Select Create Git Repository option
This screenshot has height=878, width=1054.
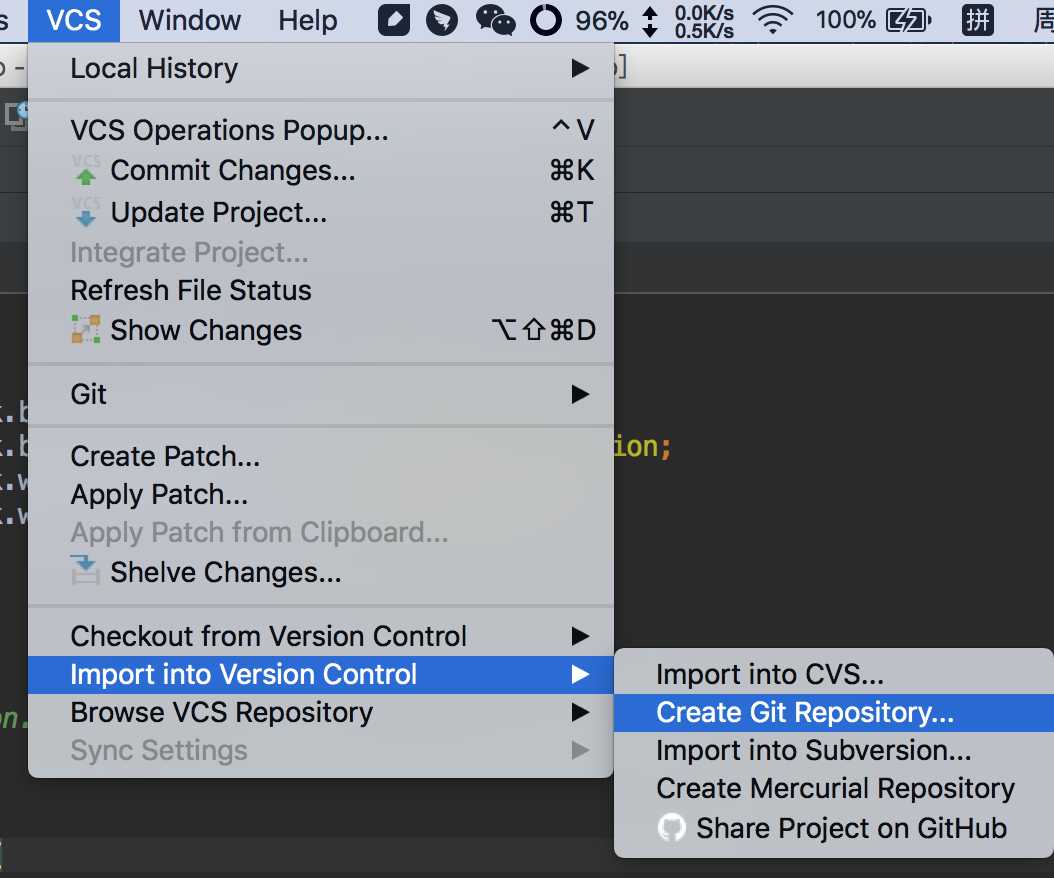coord(805,712)
